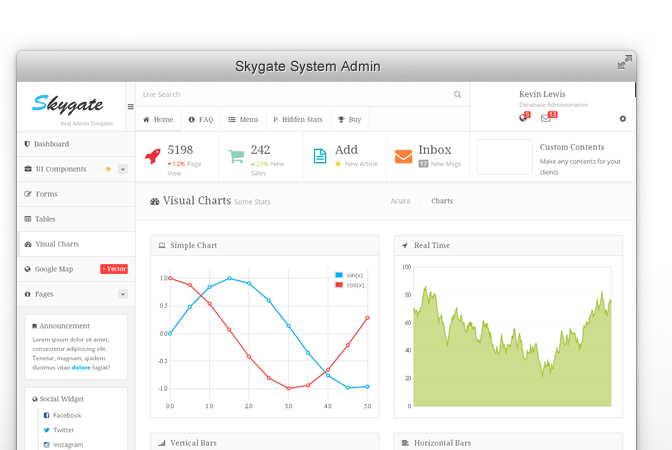Click the search magnifier icon
Screen dimensions: 672x450
click(457, 94)
